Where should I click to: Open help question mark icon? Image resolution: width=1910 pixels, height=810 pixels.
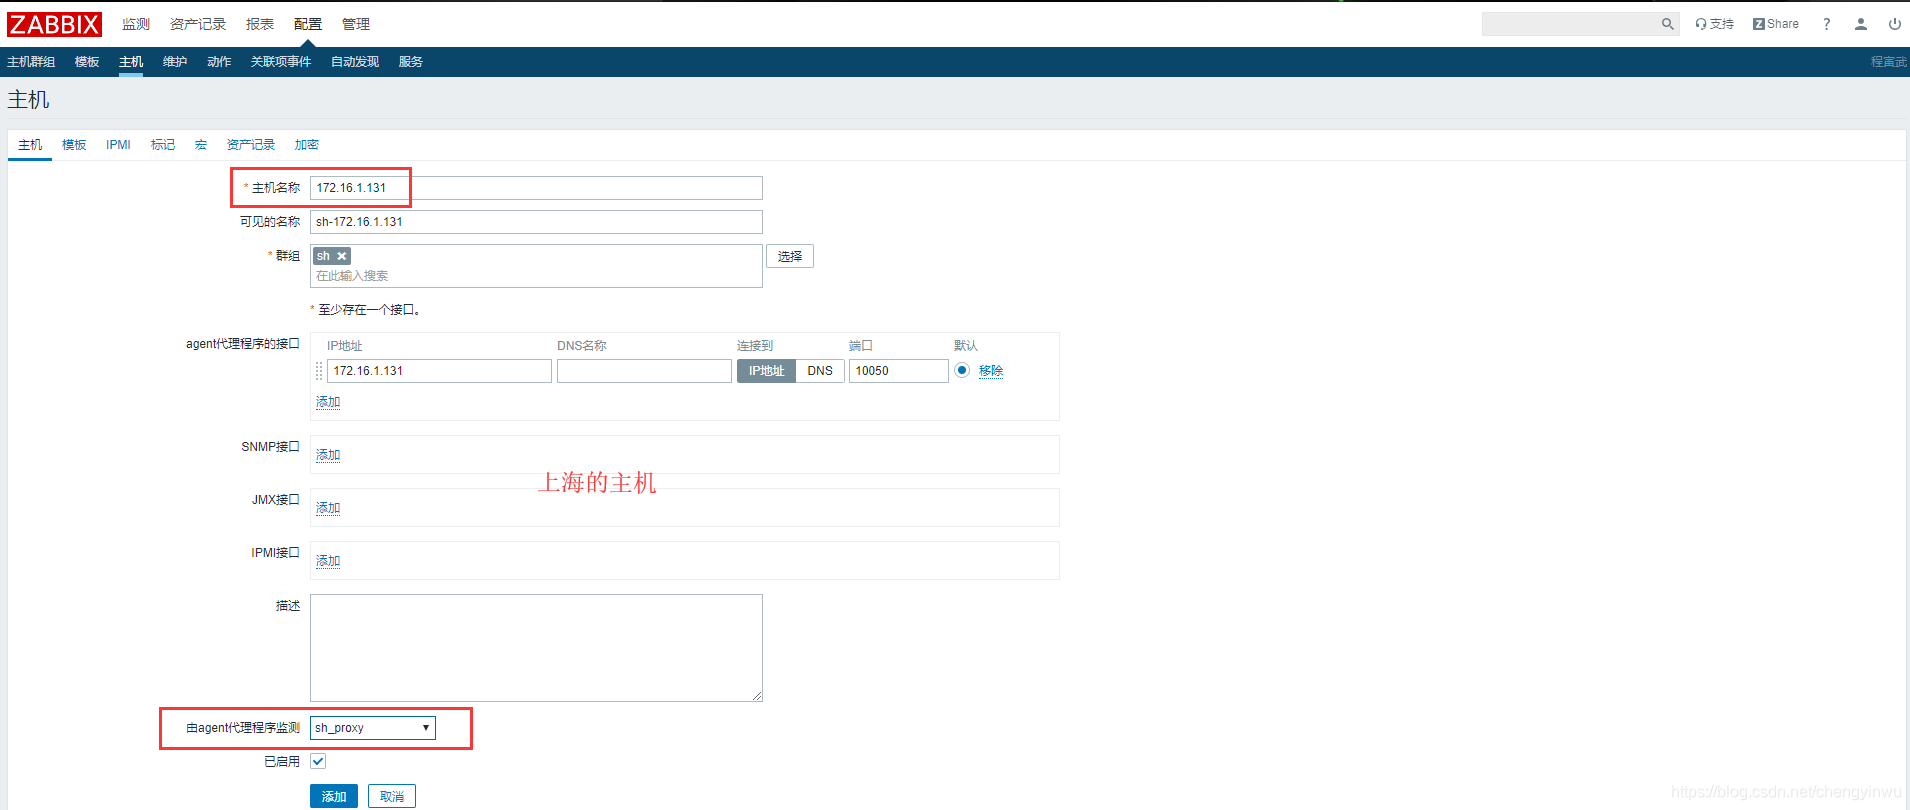coord(1826,24)
